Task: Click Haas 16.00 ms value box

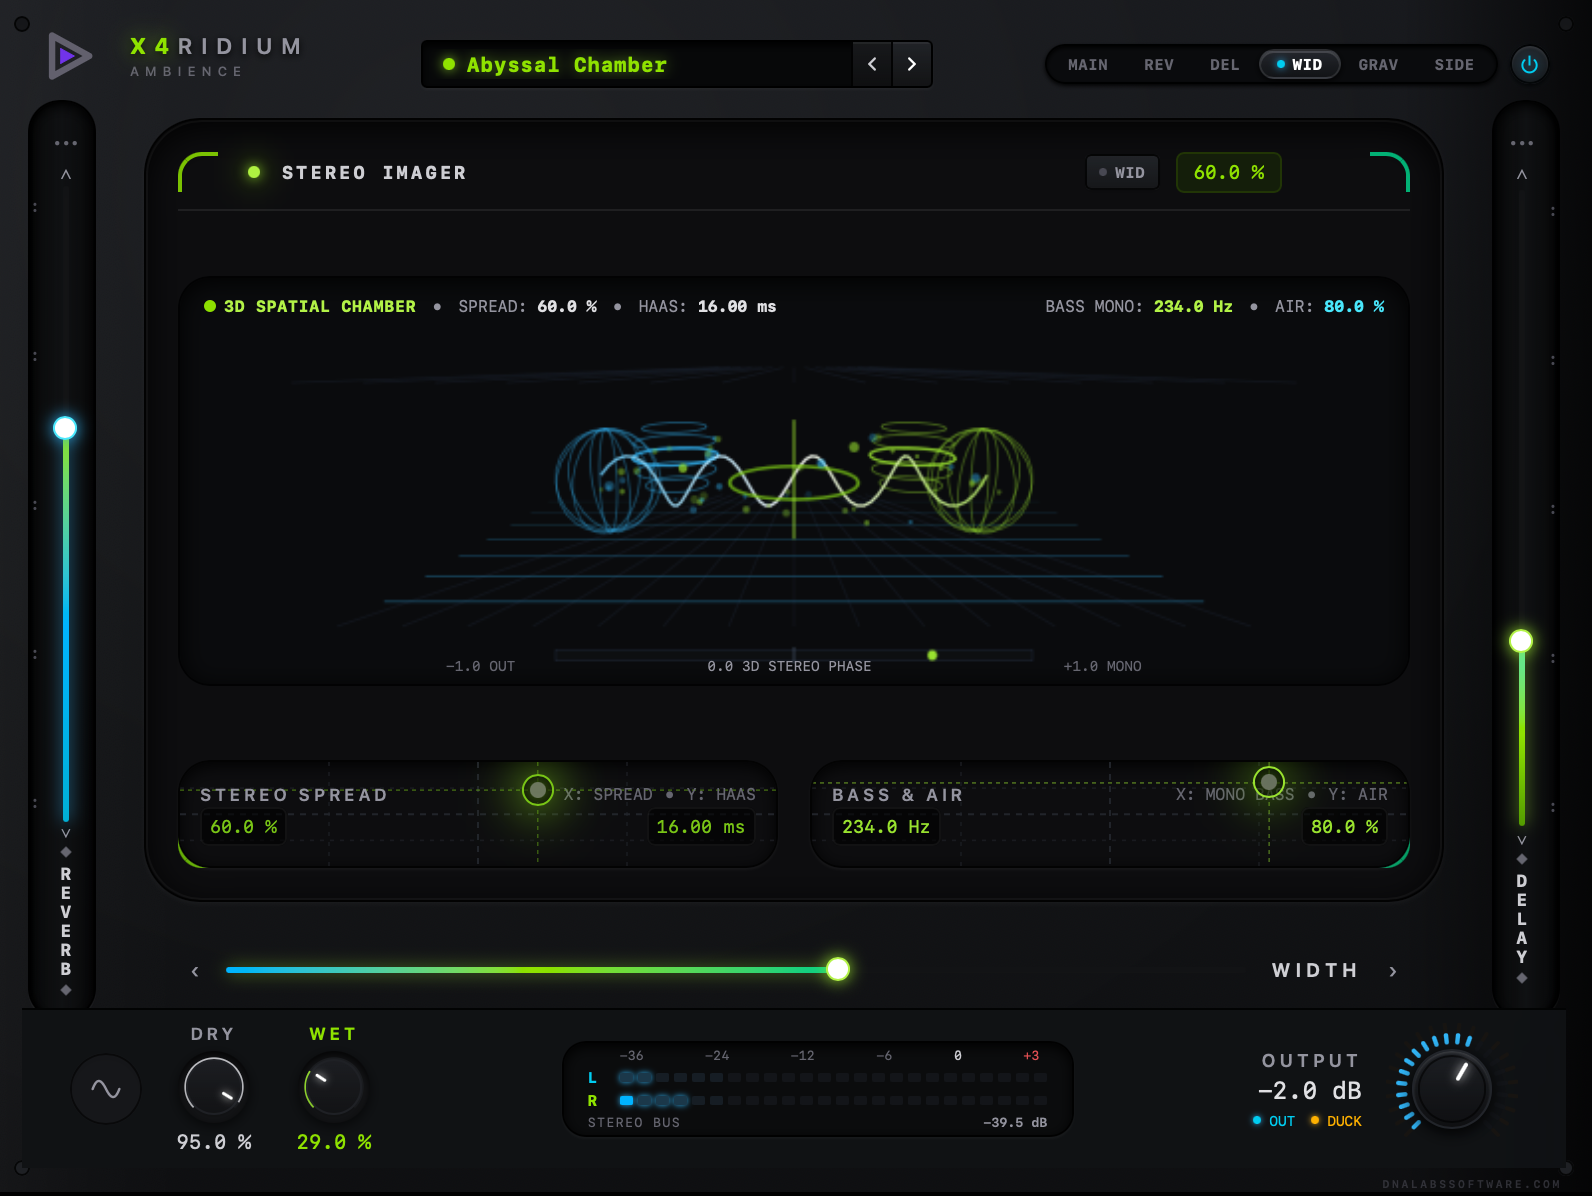Action: (701, 827)
